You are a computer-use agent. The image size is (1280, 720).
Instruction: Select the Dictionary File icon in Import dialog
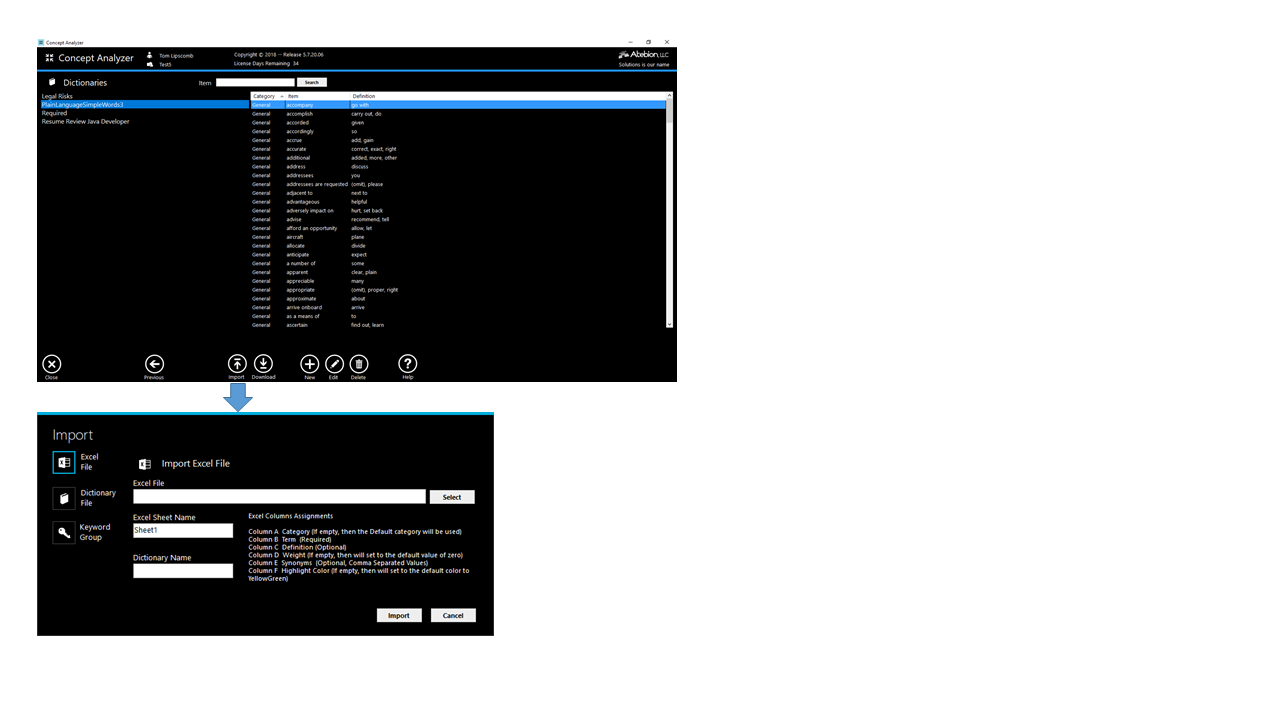(x=64, y=498)
